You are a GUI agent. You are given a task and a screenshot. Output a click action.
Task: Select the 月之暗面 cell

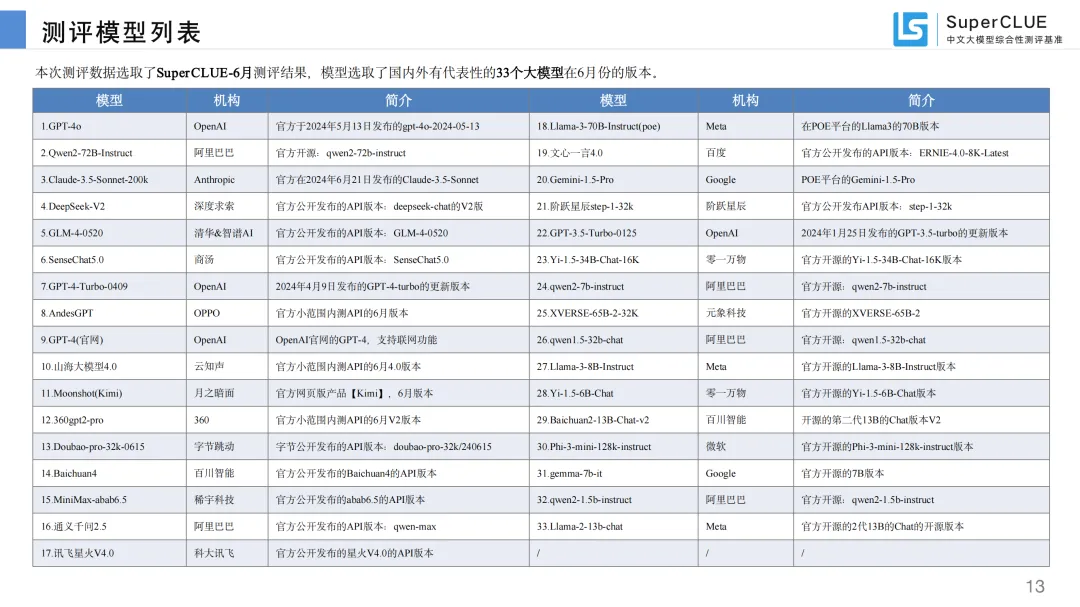pos(227,393)
